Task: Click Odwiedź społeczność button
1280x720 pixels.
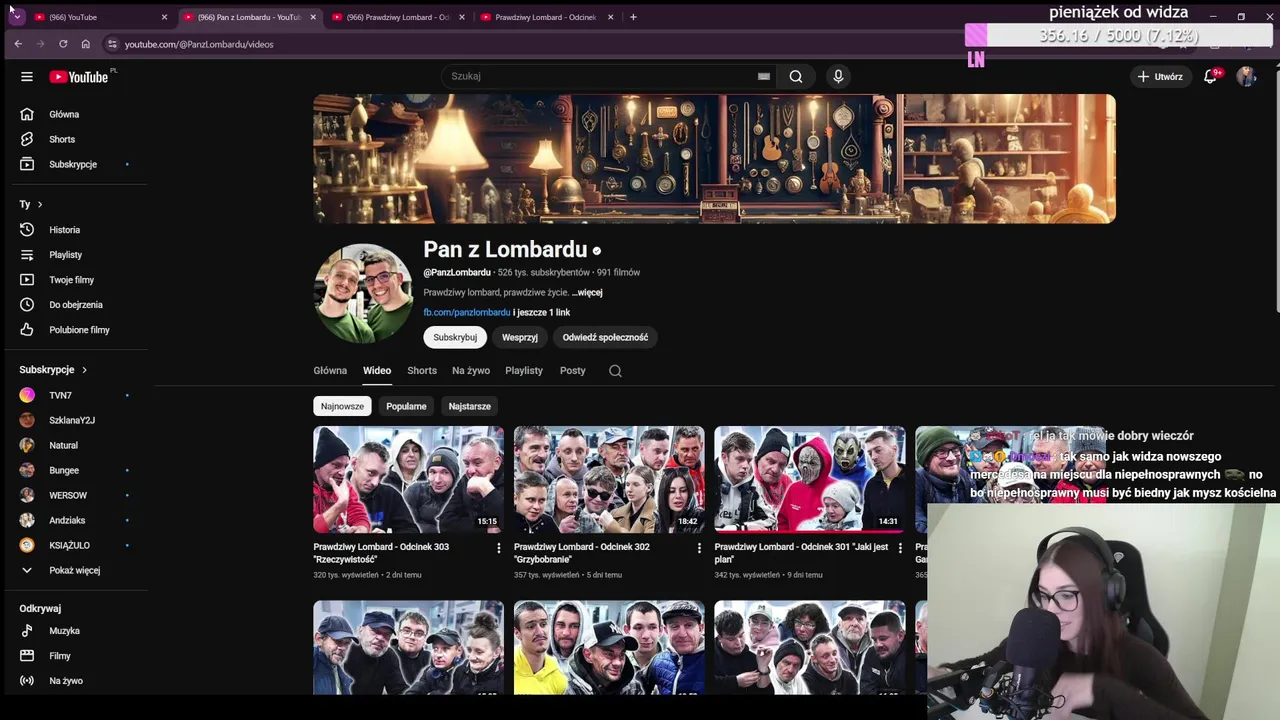Action: point(605,337)
